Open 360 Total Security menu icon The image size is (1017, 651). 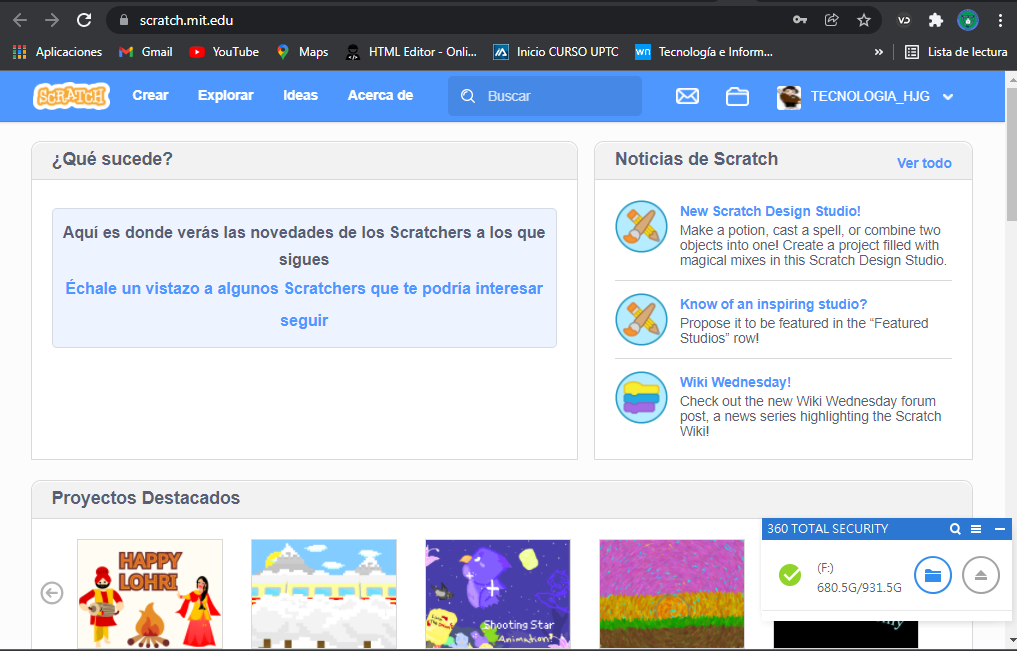pyautogui.click(x=975, y=529)
